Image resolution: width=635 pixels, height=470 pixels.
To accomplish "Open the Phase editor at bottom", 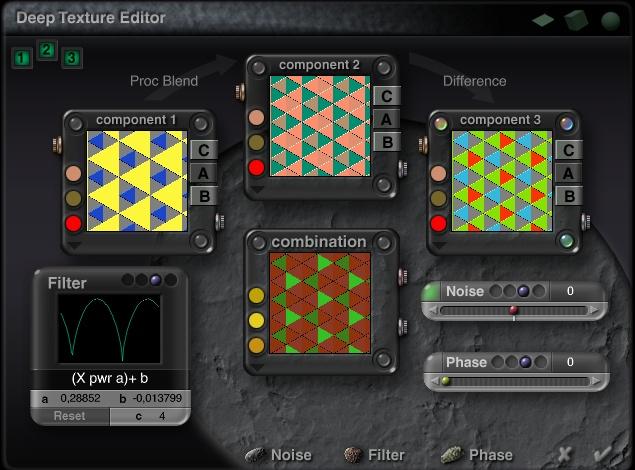I will (x=477, y=455).
